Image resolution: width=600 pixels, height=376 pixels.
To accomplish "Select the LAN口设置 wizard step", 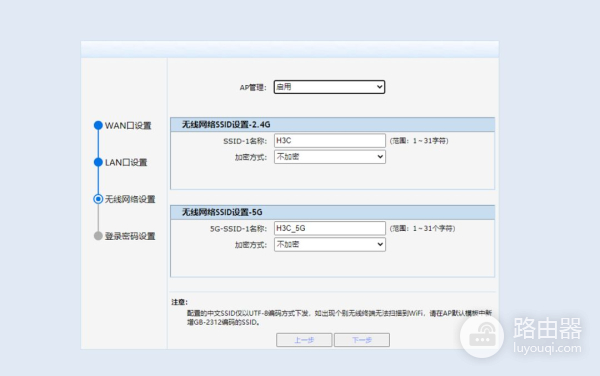I will 126,162.
